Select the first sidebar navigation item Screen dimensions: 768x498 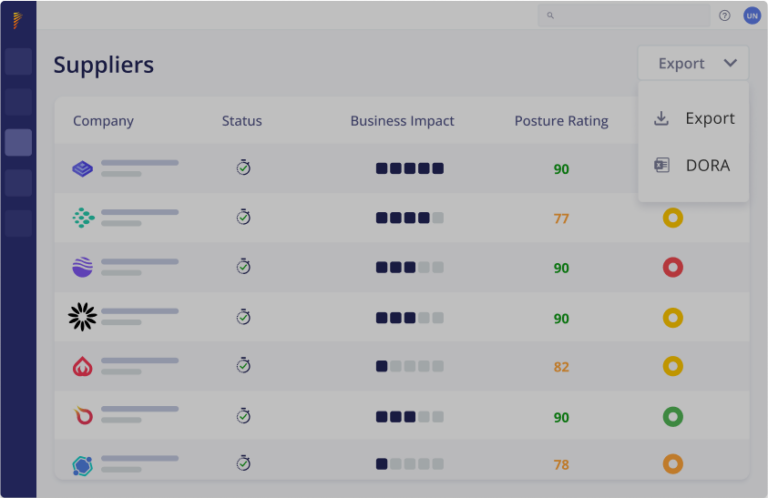point(18,62)
